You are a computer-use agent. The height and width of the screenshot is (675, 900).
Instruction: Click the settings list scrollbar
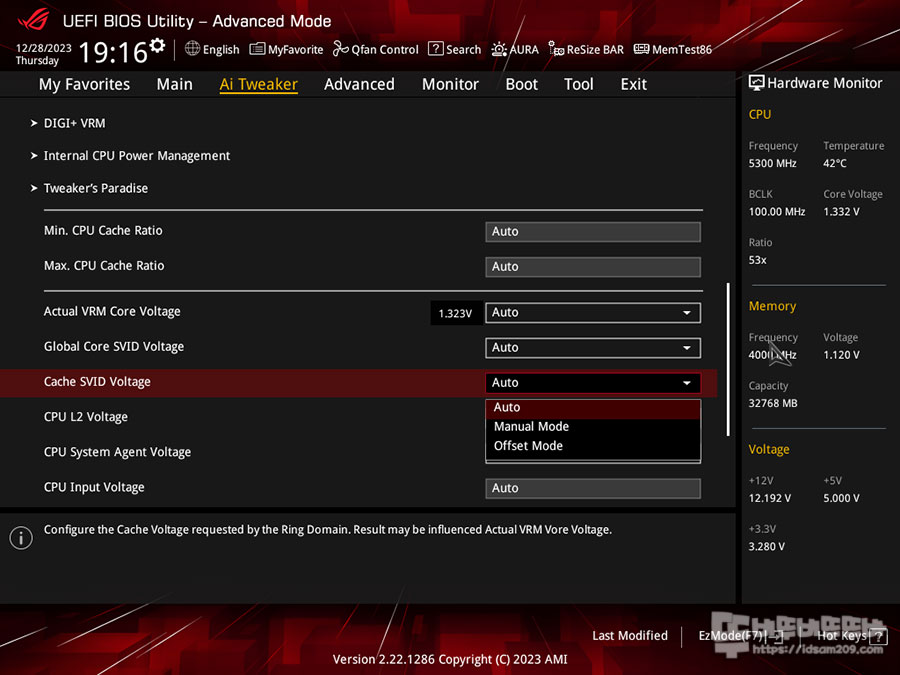tap(728, 359)
